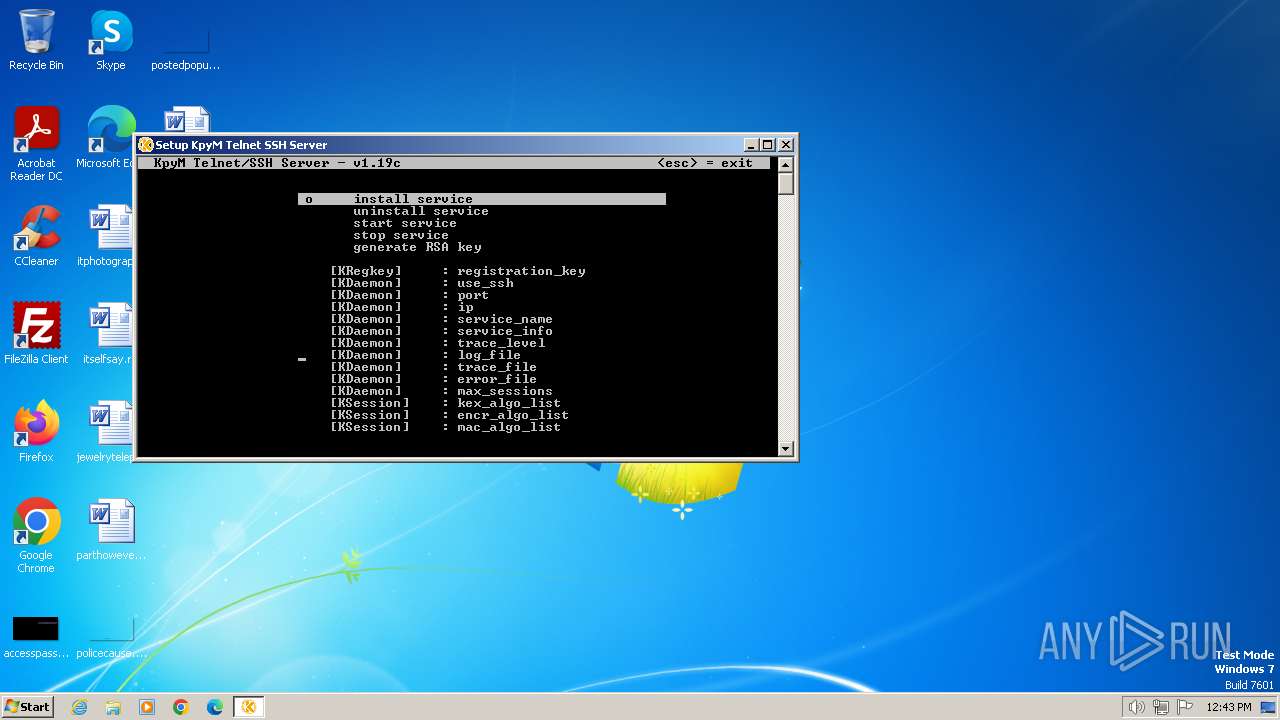Launch Firefox from the desktop
Image resolution: width=1280 pixels, height=720 pixels.
[x=36, y=431]
